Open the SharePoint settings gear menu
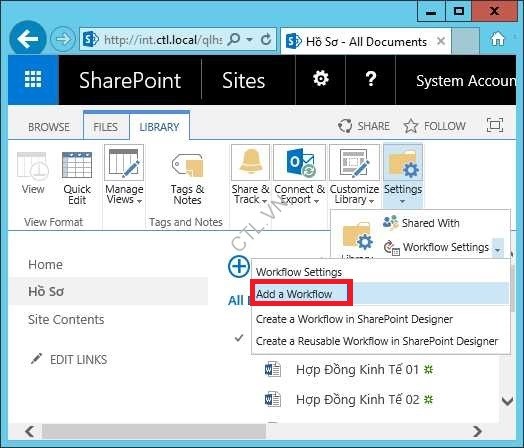524x448 pixels. (320, 79)
